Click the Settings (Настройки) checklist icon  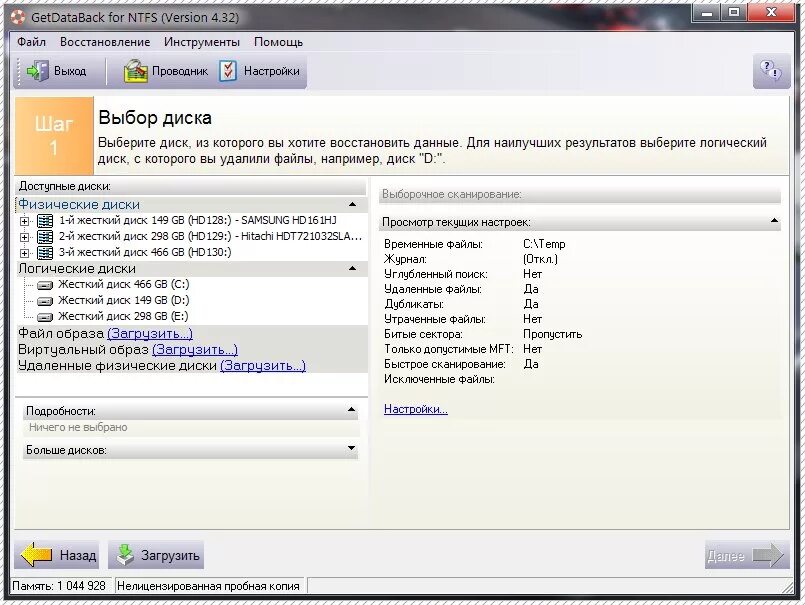tap(227, 71)
